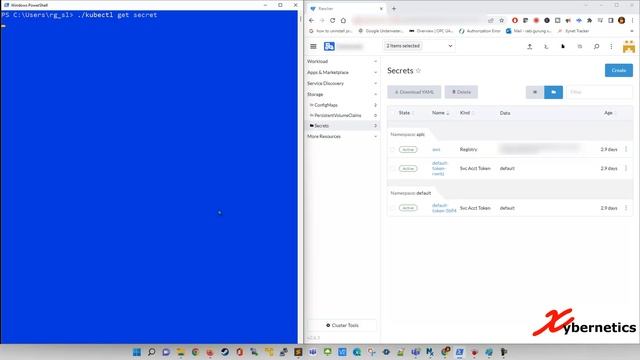This screenshot has height=360, width=640.
Task: Open the Chrome profile avatar
Action: tap(621, 20)
